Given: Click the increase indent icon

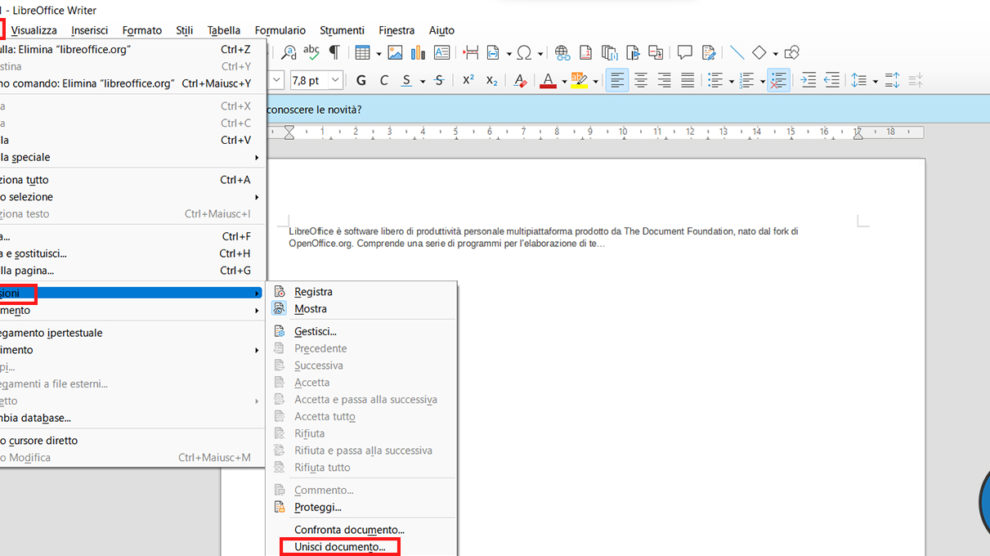Looking at the screenshot, I should (808, 80).
